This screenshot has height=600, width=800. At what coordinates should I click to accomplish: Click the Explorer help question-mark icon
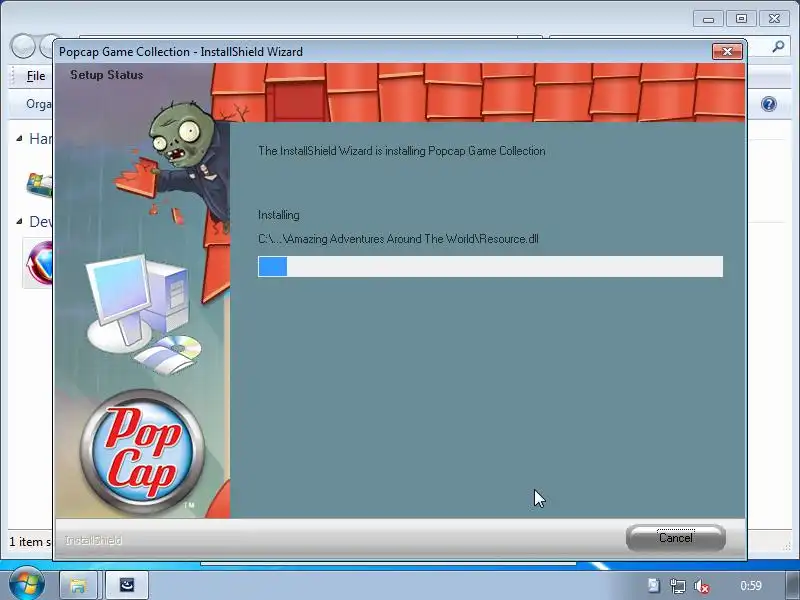pyautogui.click(x=768, y=104)
